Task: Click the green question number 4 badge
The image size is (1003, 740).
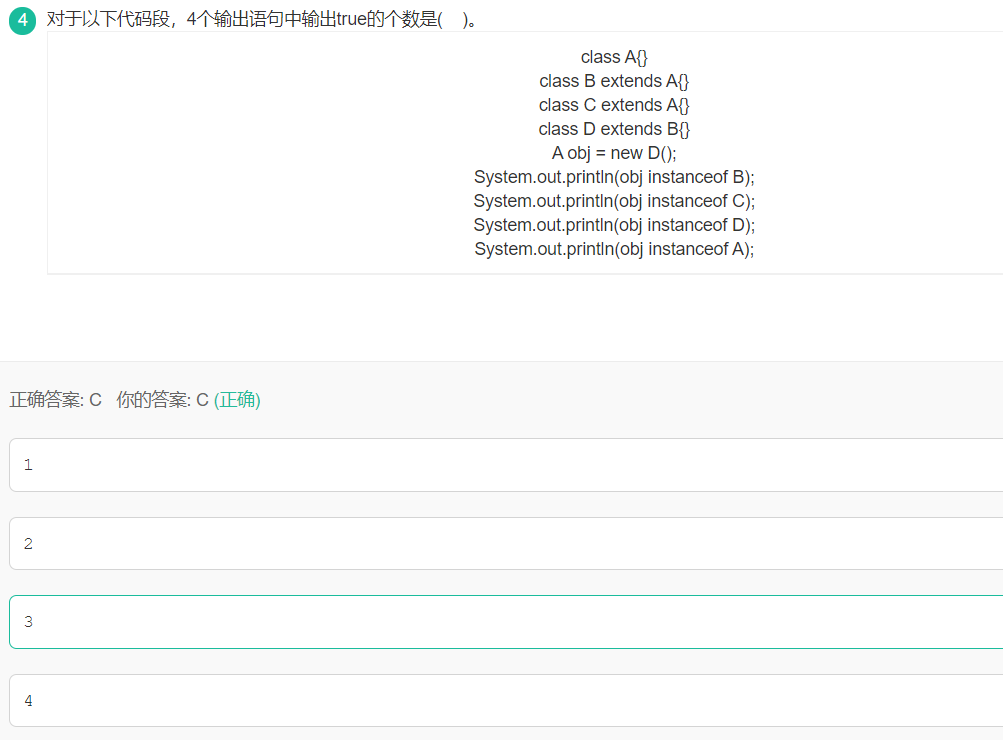Action: click(22, 21)
